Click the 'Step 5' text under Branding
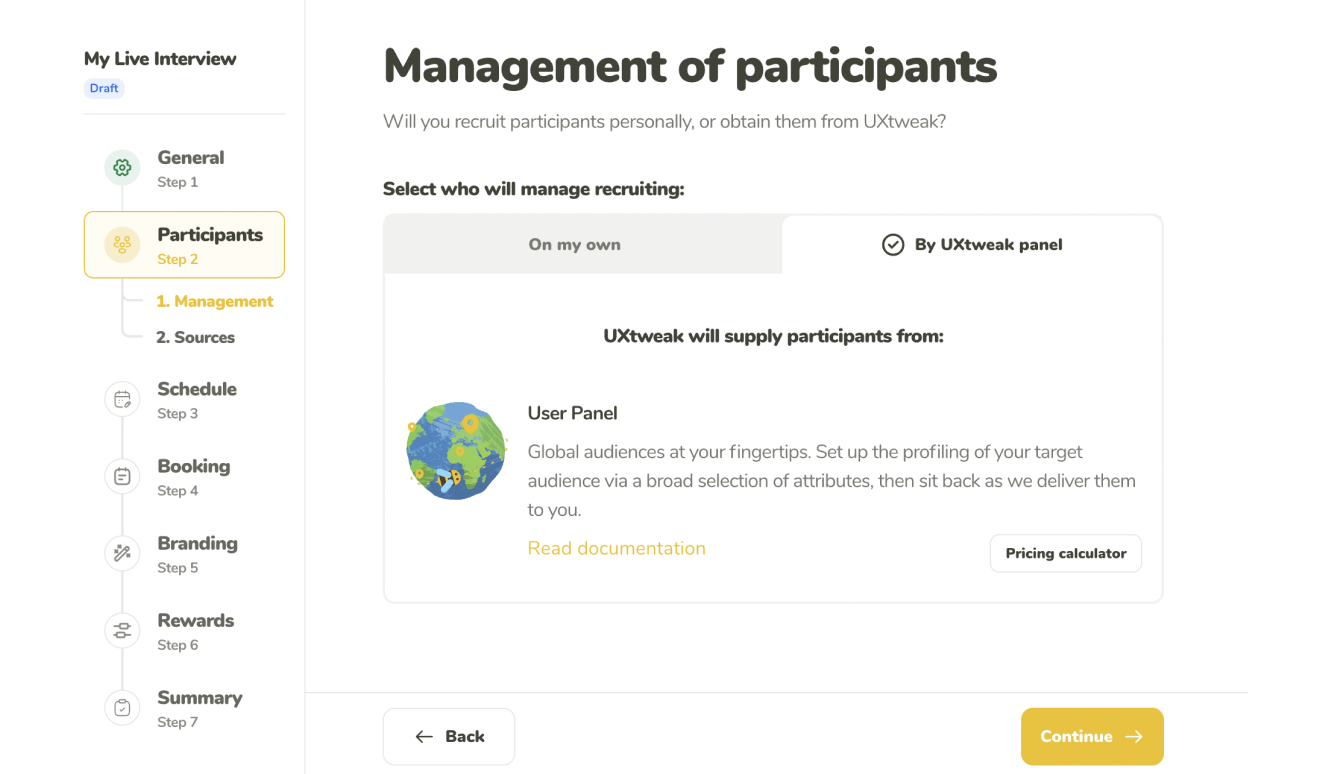This screenshot has width=1320, height=774. pos(178,567)
